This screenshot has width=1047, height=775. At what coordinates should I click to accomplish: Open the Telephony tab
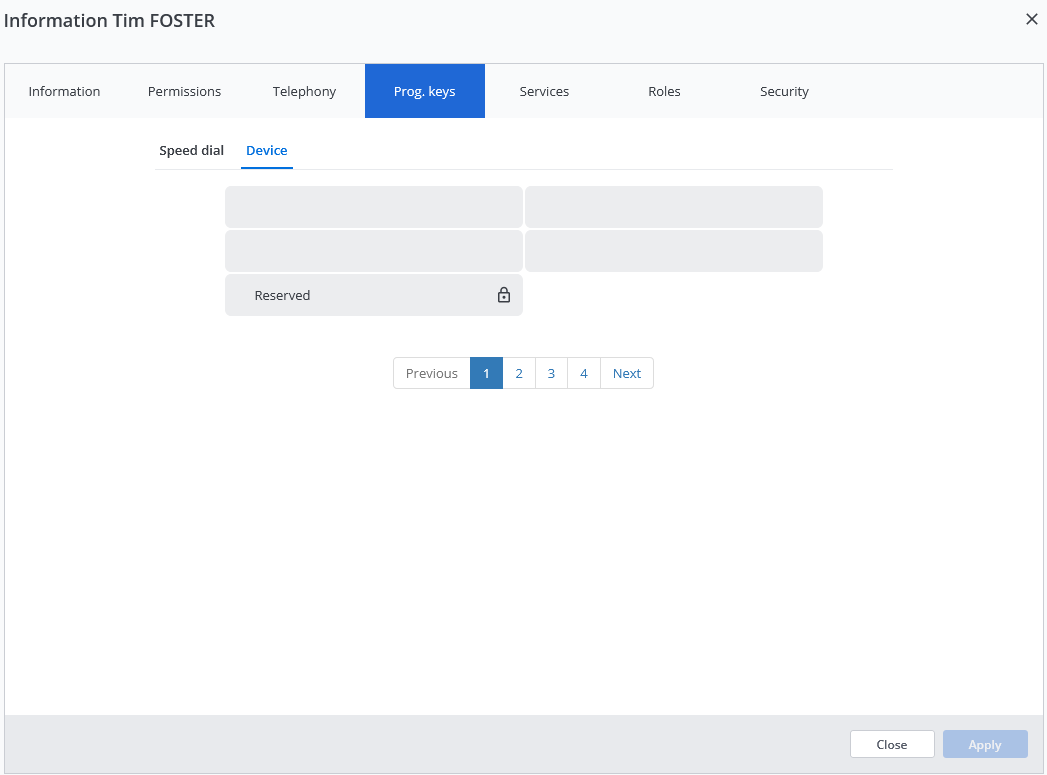[x=304, y=91]
